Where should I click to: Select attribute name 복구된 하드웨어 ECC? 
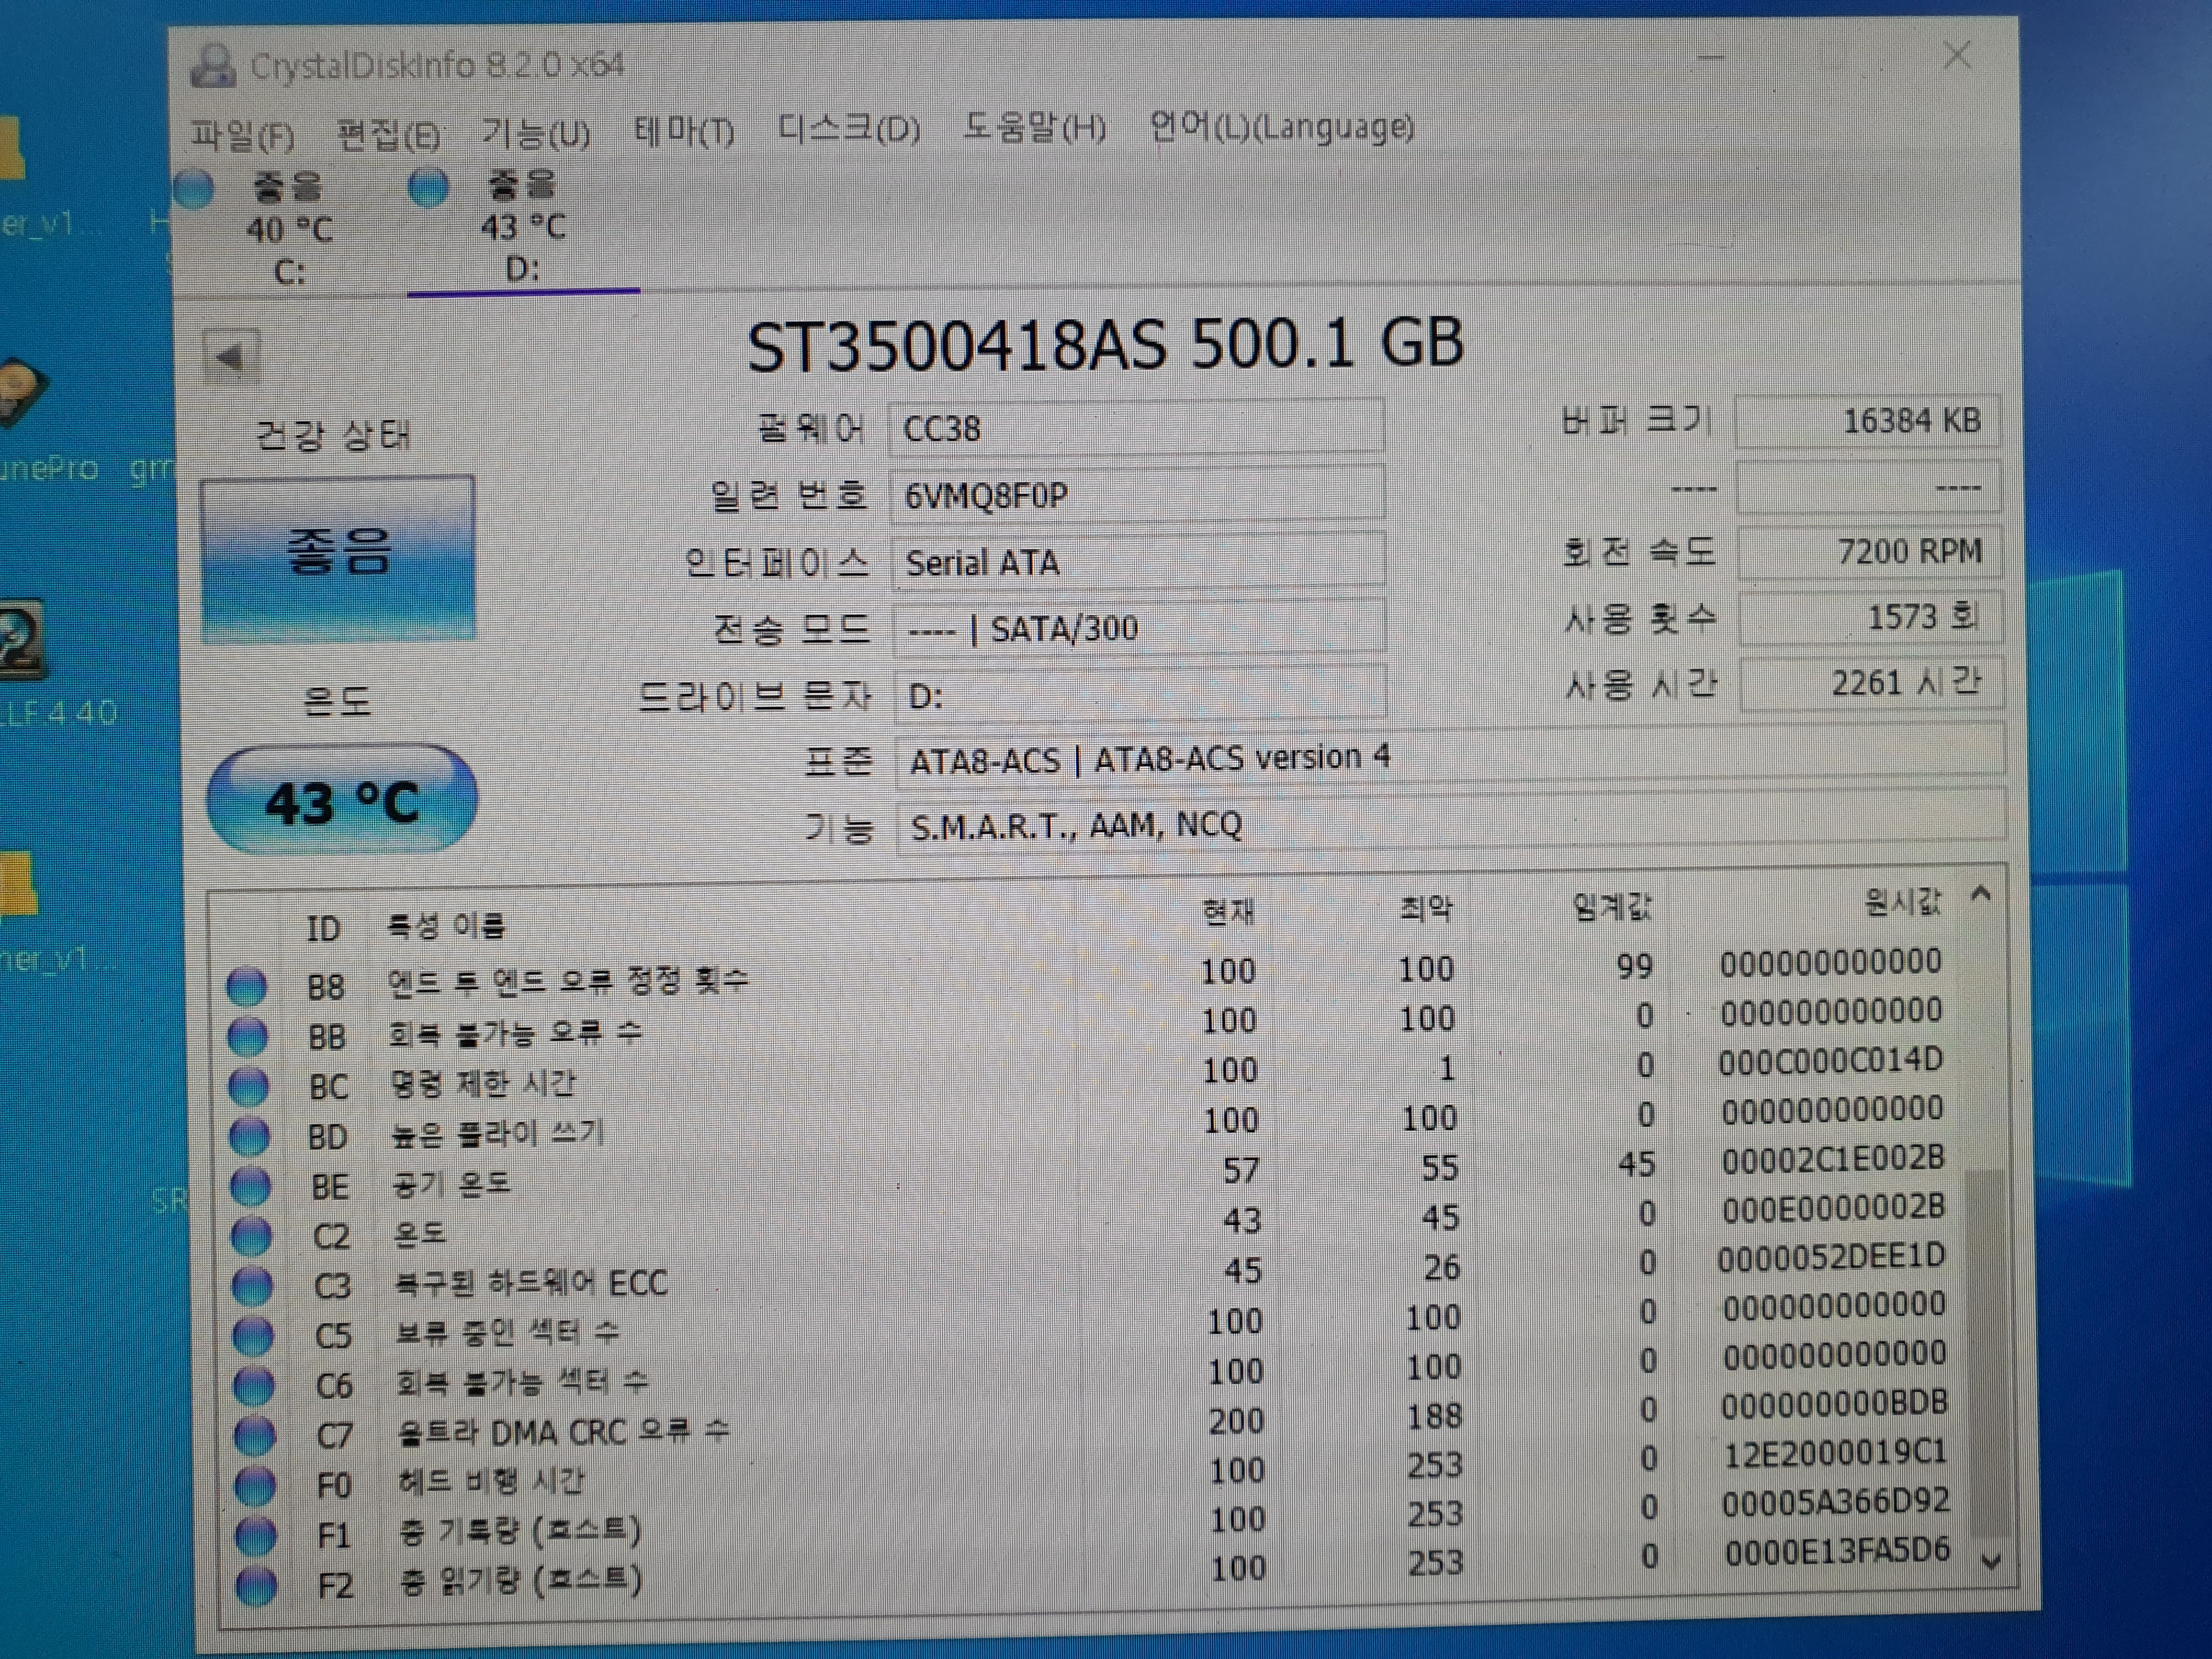pos(531,1282)
